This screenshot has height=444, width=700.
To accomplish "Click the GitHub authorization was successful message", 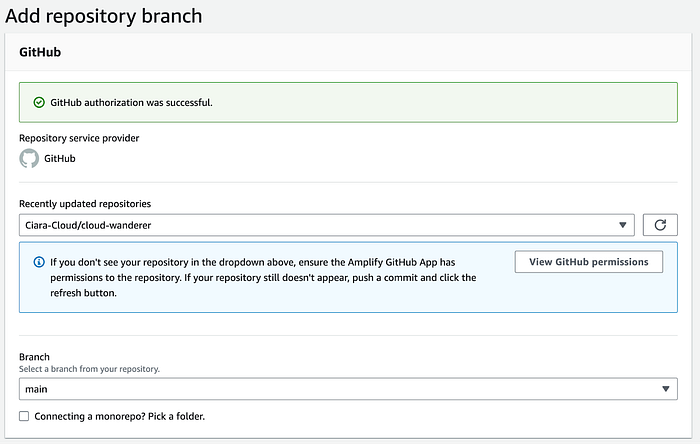I will (131, 103).
